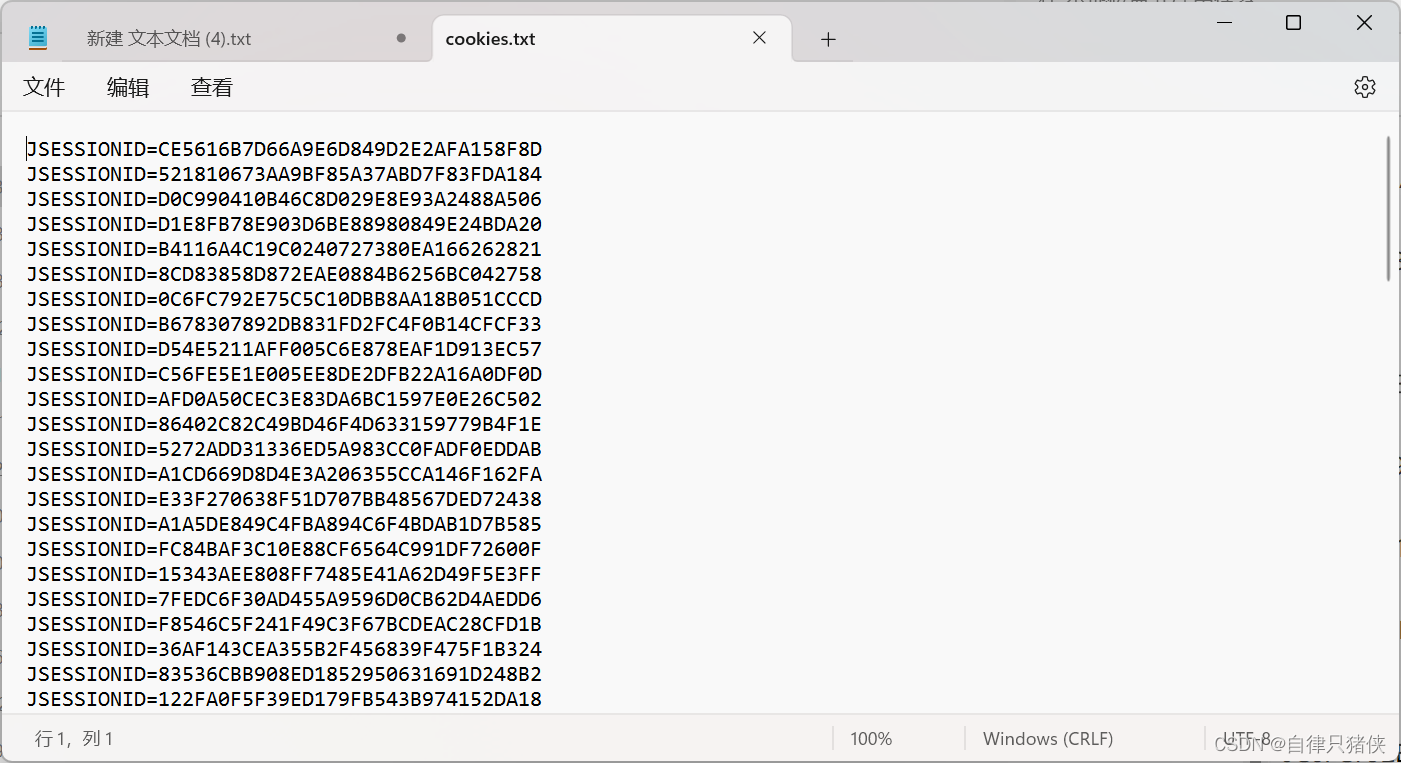This screenshot has height=763, width=1401.
Task: Click the vertical scrollbar thumb
Action: click(1388, 208)
